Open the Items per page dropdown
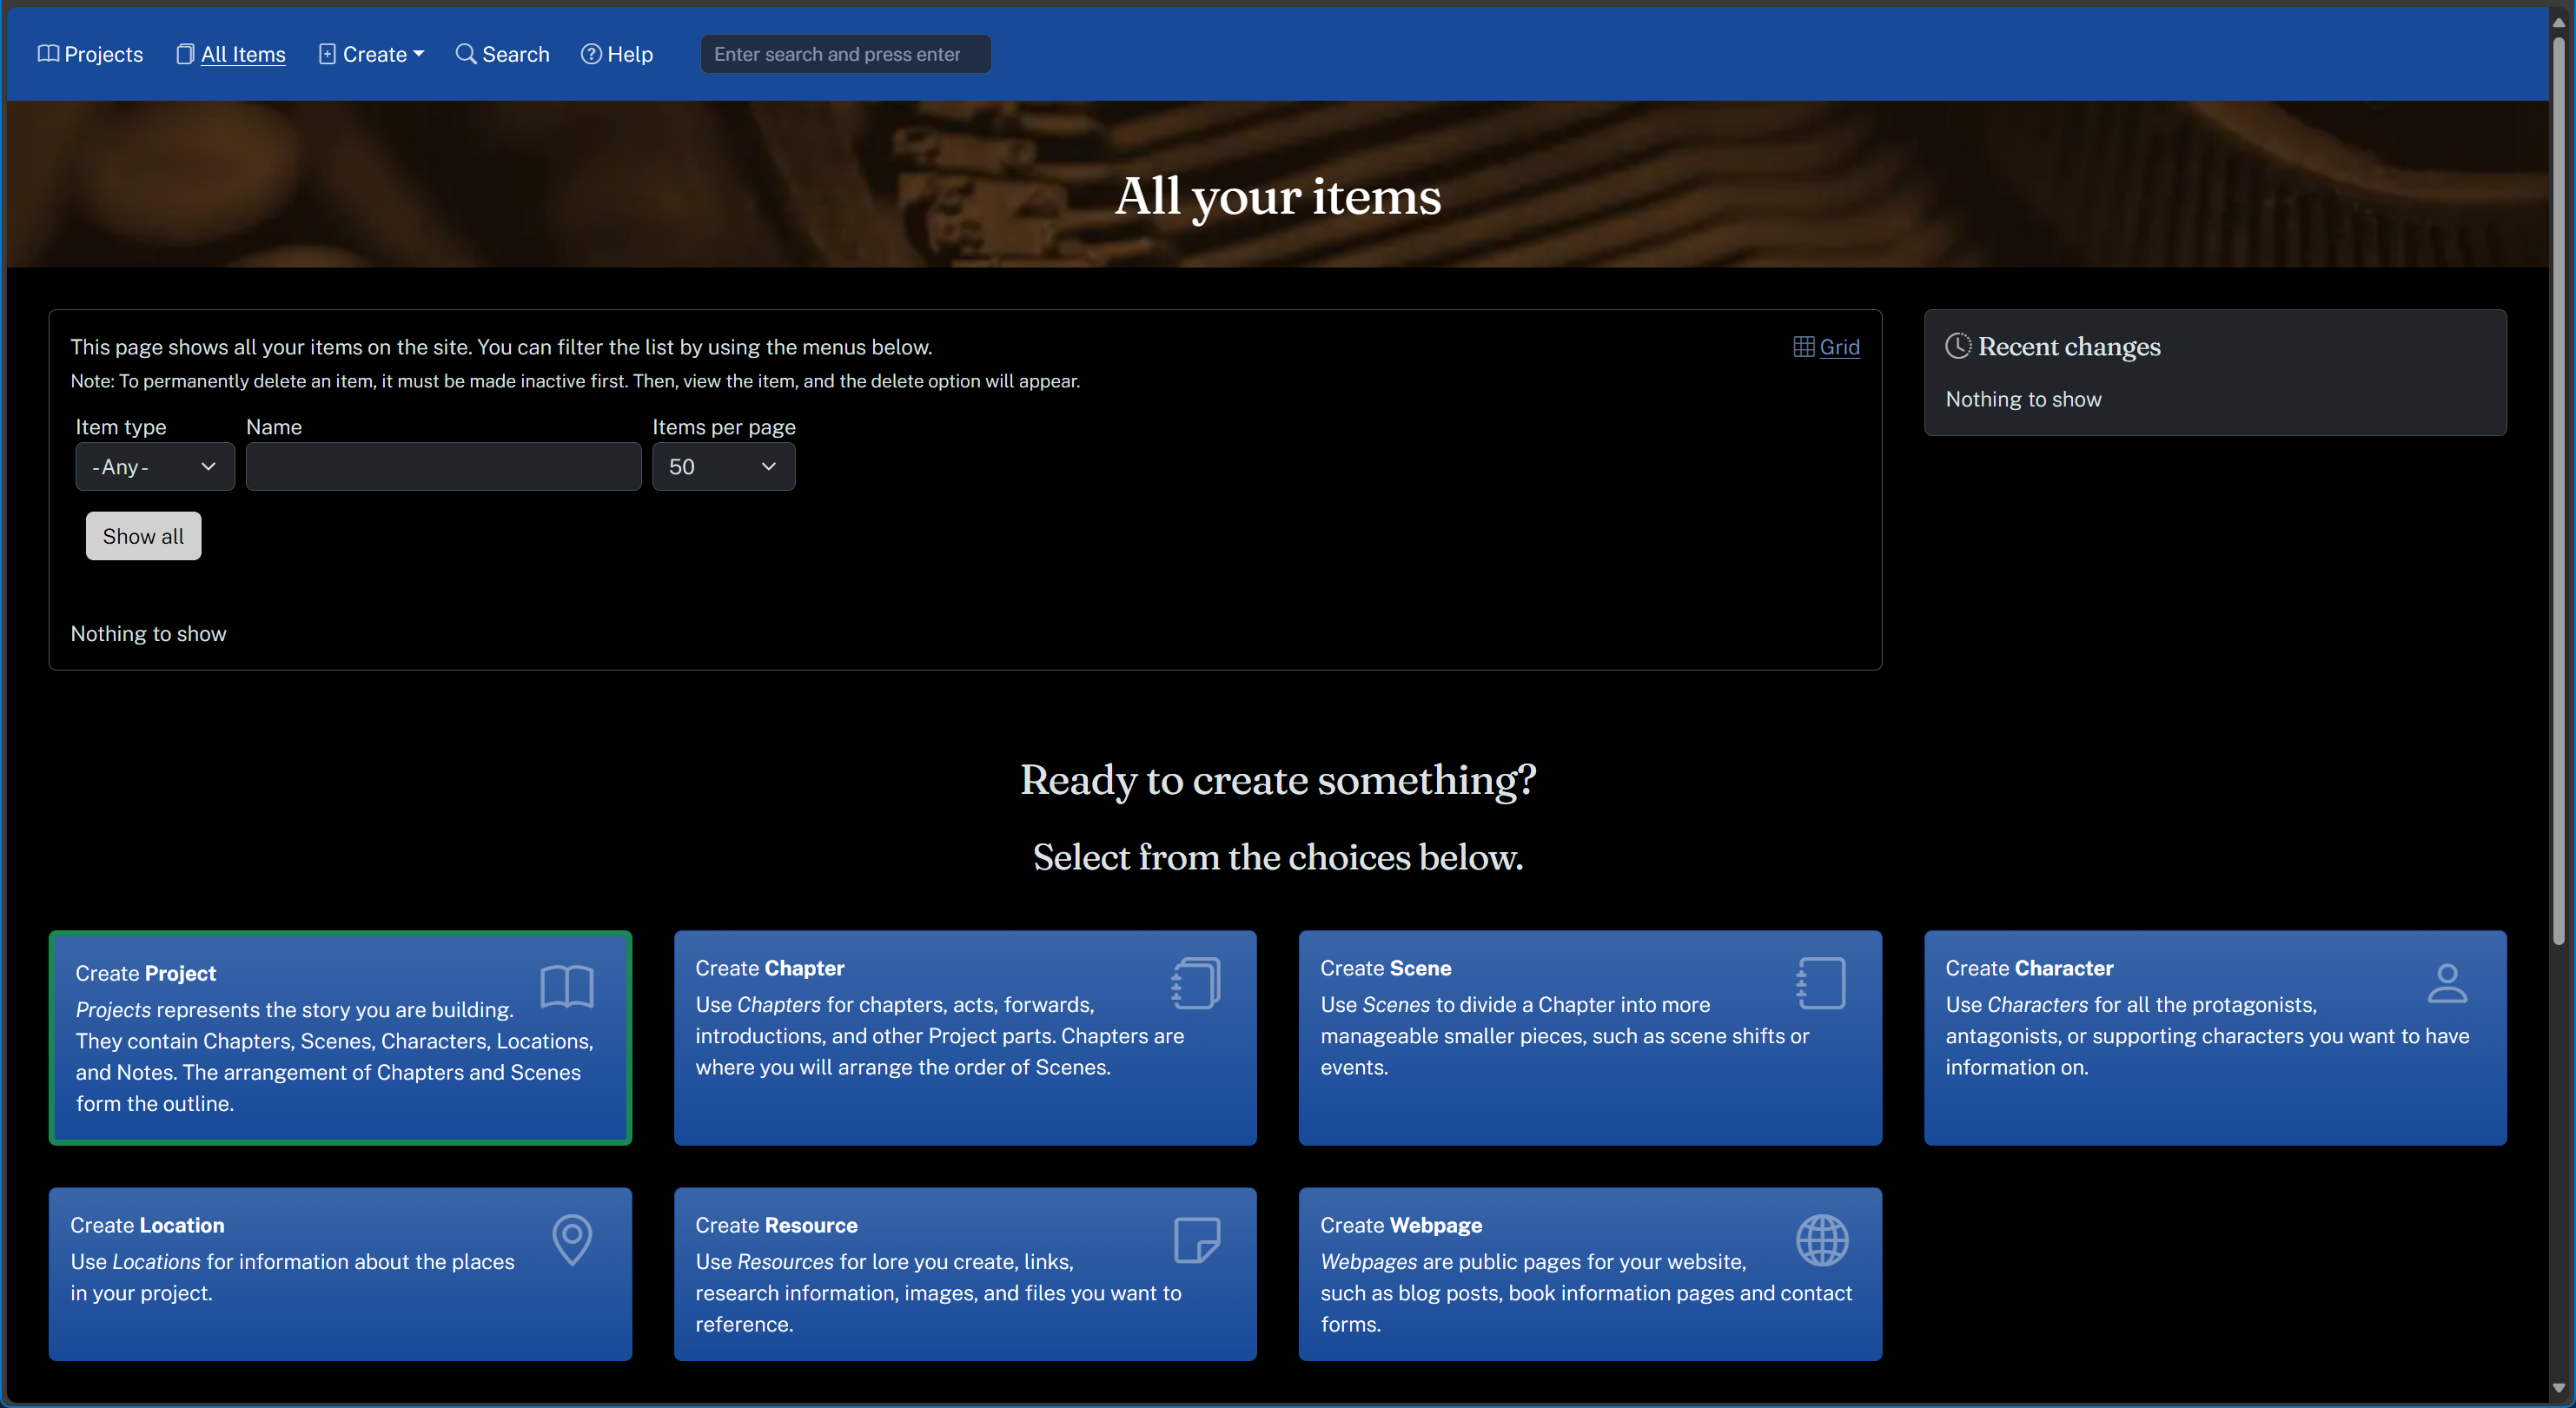The width and height of the screenshot is (2576, 1408). [723, 467]
